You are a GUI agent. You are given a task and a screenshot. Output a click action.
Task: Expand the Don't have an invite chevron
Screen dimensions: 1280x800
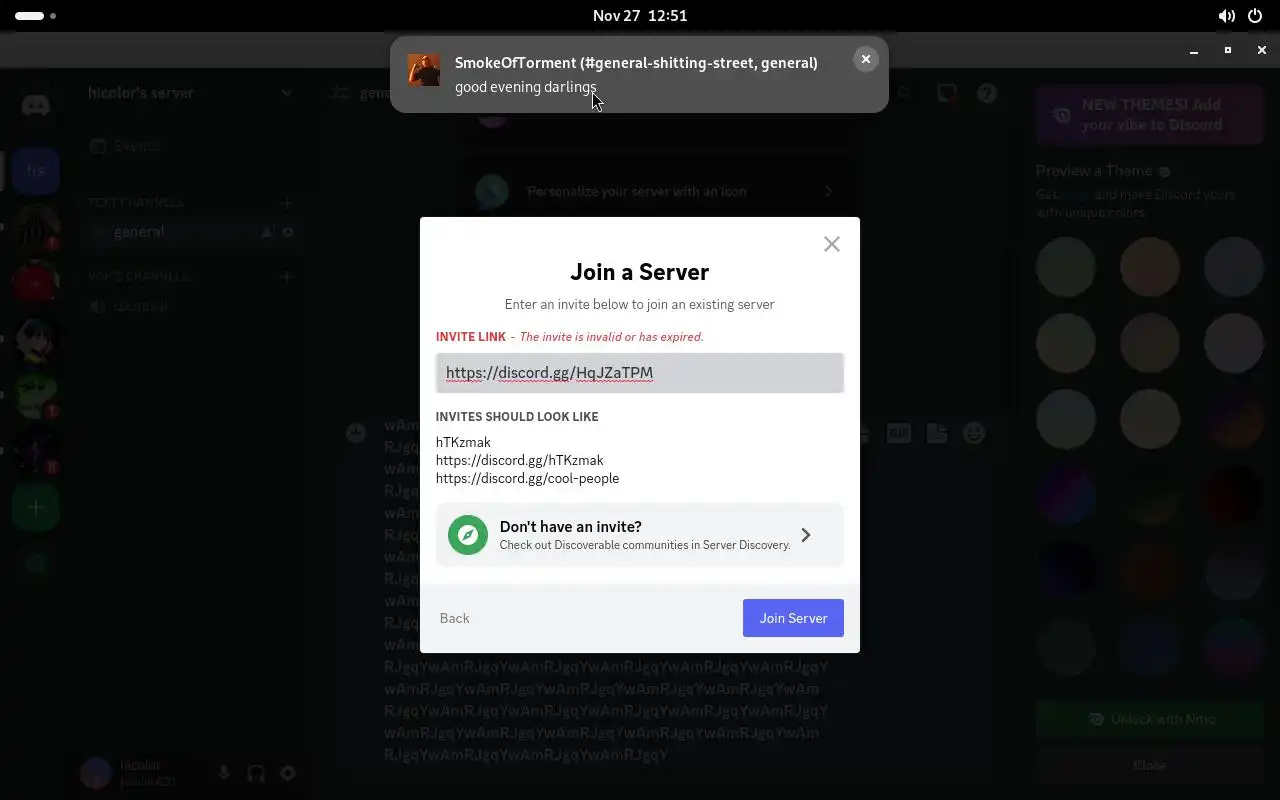[806, 535]
